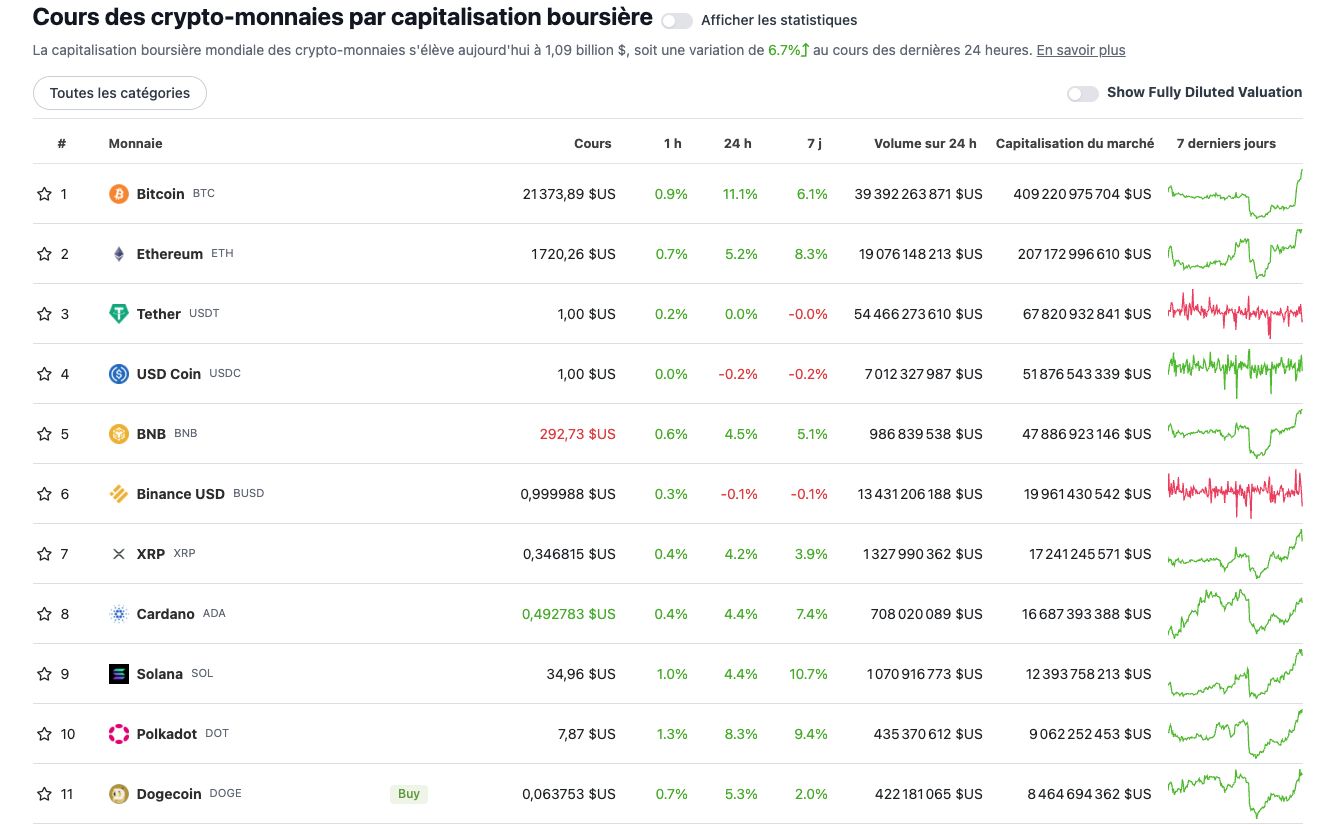Viewport: 1323px width, 825px height.
Task: Enable Show Fully Diluted Valuation switch
Action: pos(1082,93)
